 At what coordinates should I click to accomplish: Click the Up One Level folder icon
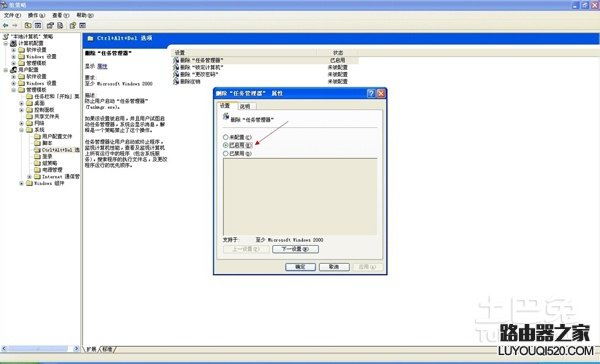pos(28,25)
